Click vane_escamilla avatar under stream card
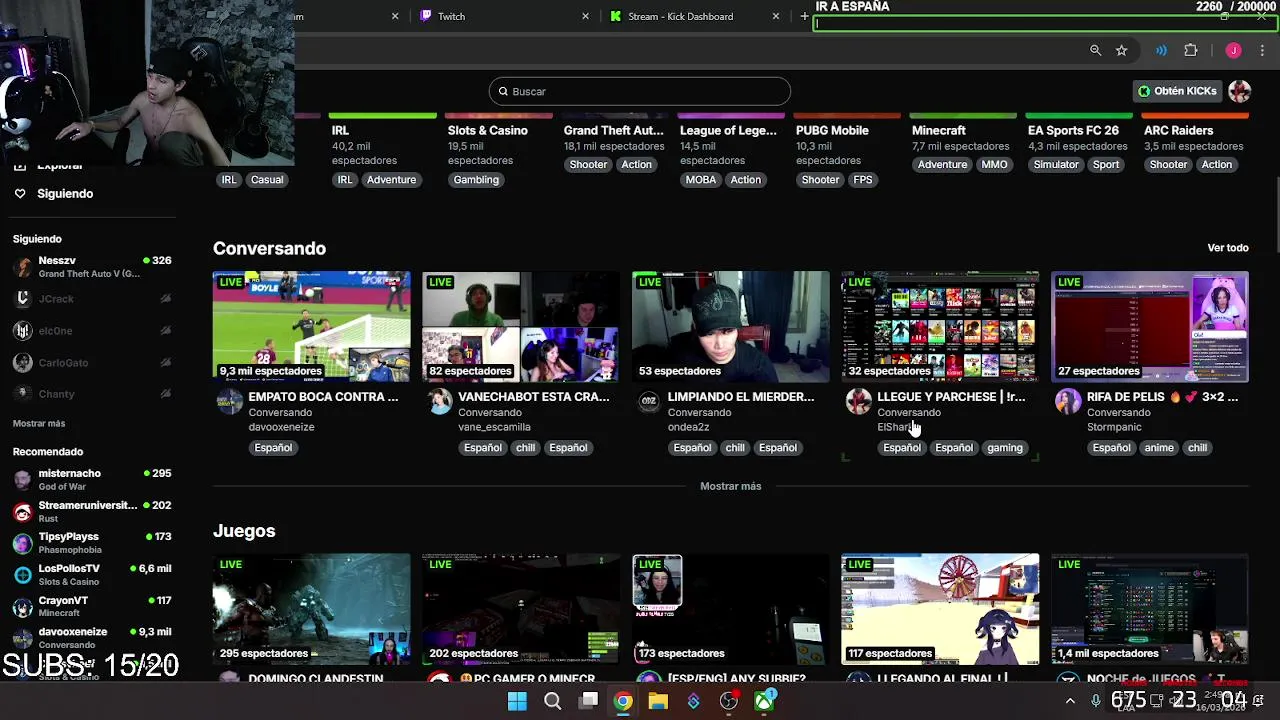This screenshot has height=720, width=1280. (x=440, y=402)
